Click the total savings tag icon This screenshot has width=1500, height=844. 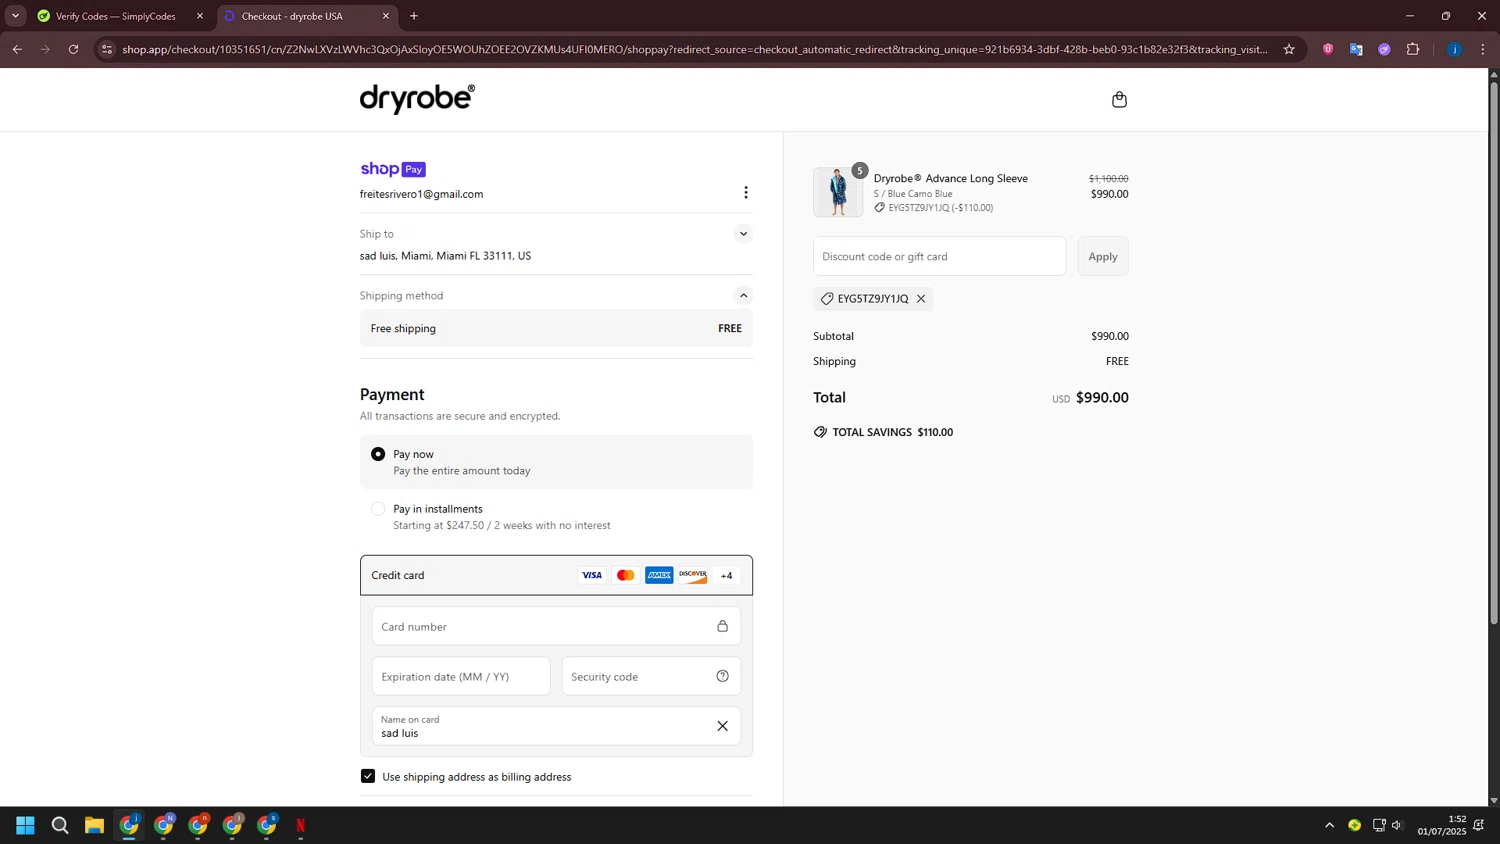tap(820, 432)
